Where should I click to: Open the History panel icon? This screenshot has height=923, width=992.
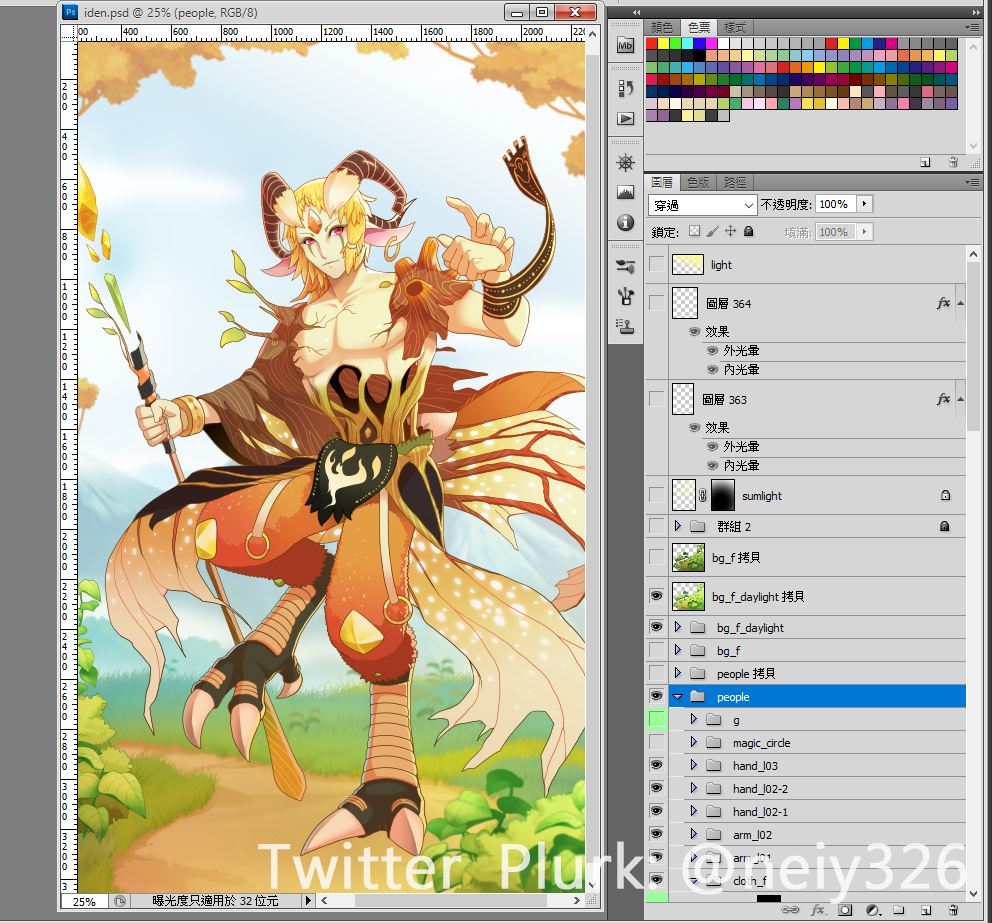(626, 88)
